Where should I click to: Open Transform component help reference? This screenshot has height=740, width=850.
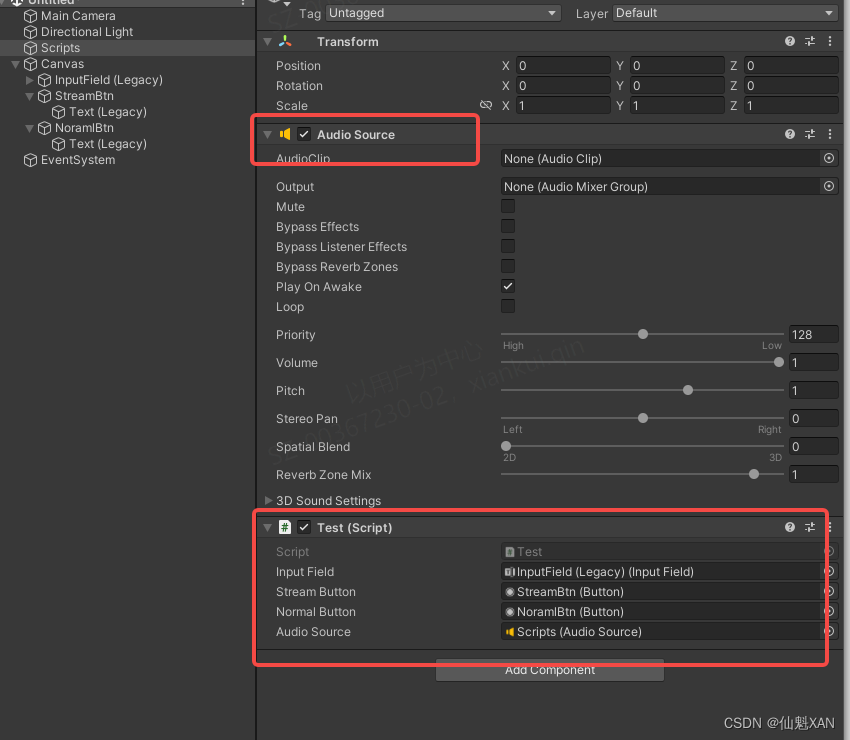pos(790,41)
